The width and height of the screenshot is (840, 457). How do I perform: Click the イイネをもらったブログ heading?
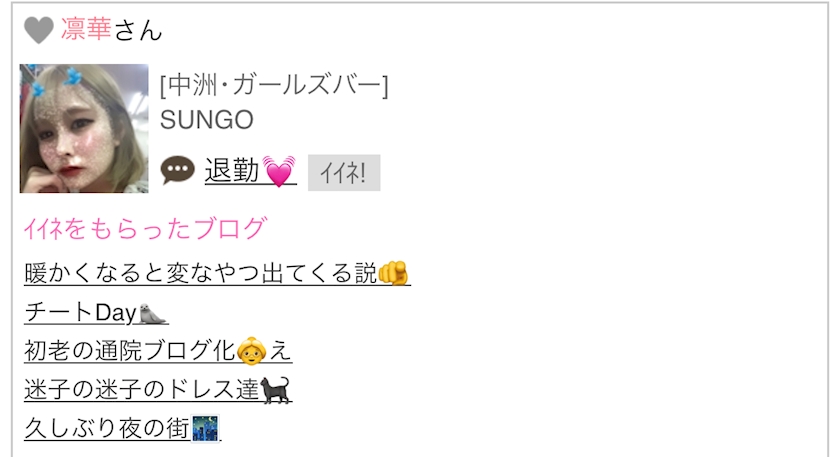[x=145, y=228]
